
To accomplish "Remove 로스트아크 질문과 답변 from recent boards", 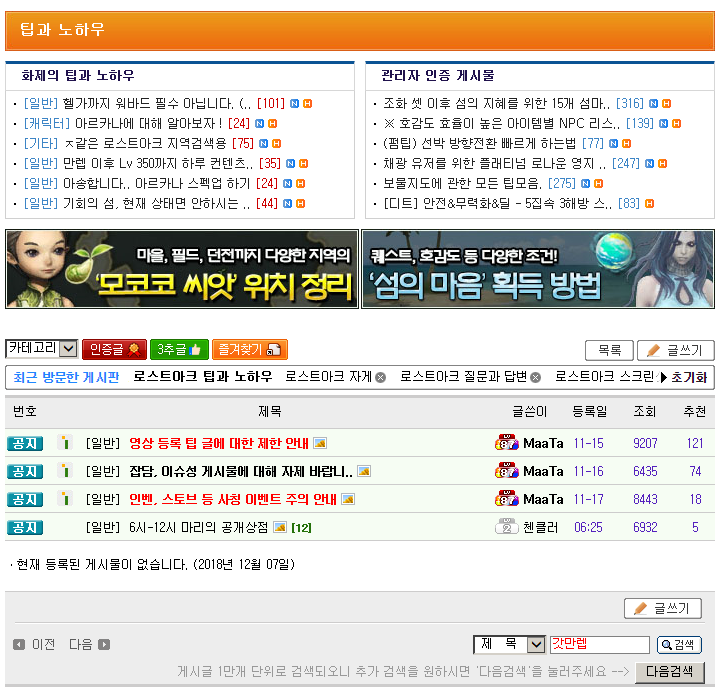I will (535, 378).
